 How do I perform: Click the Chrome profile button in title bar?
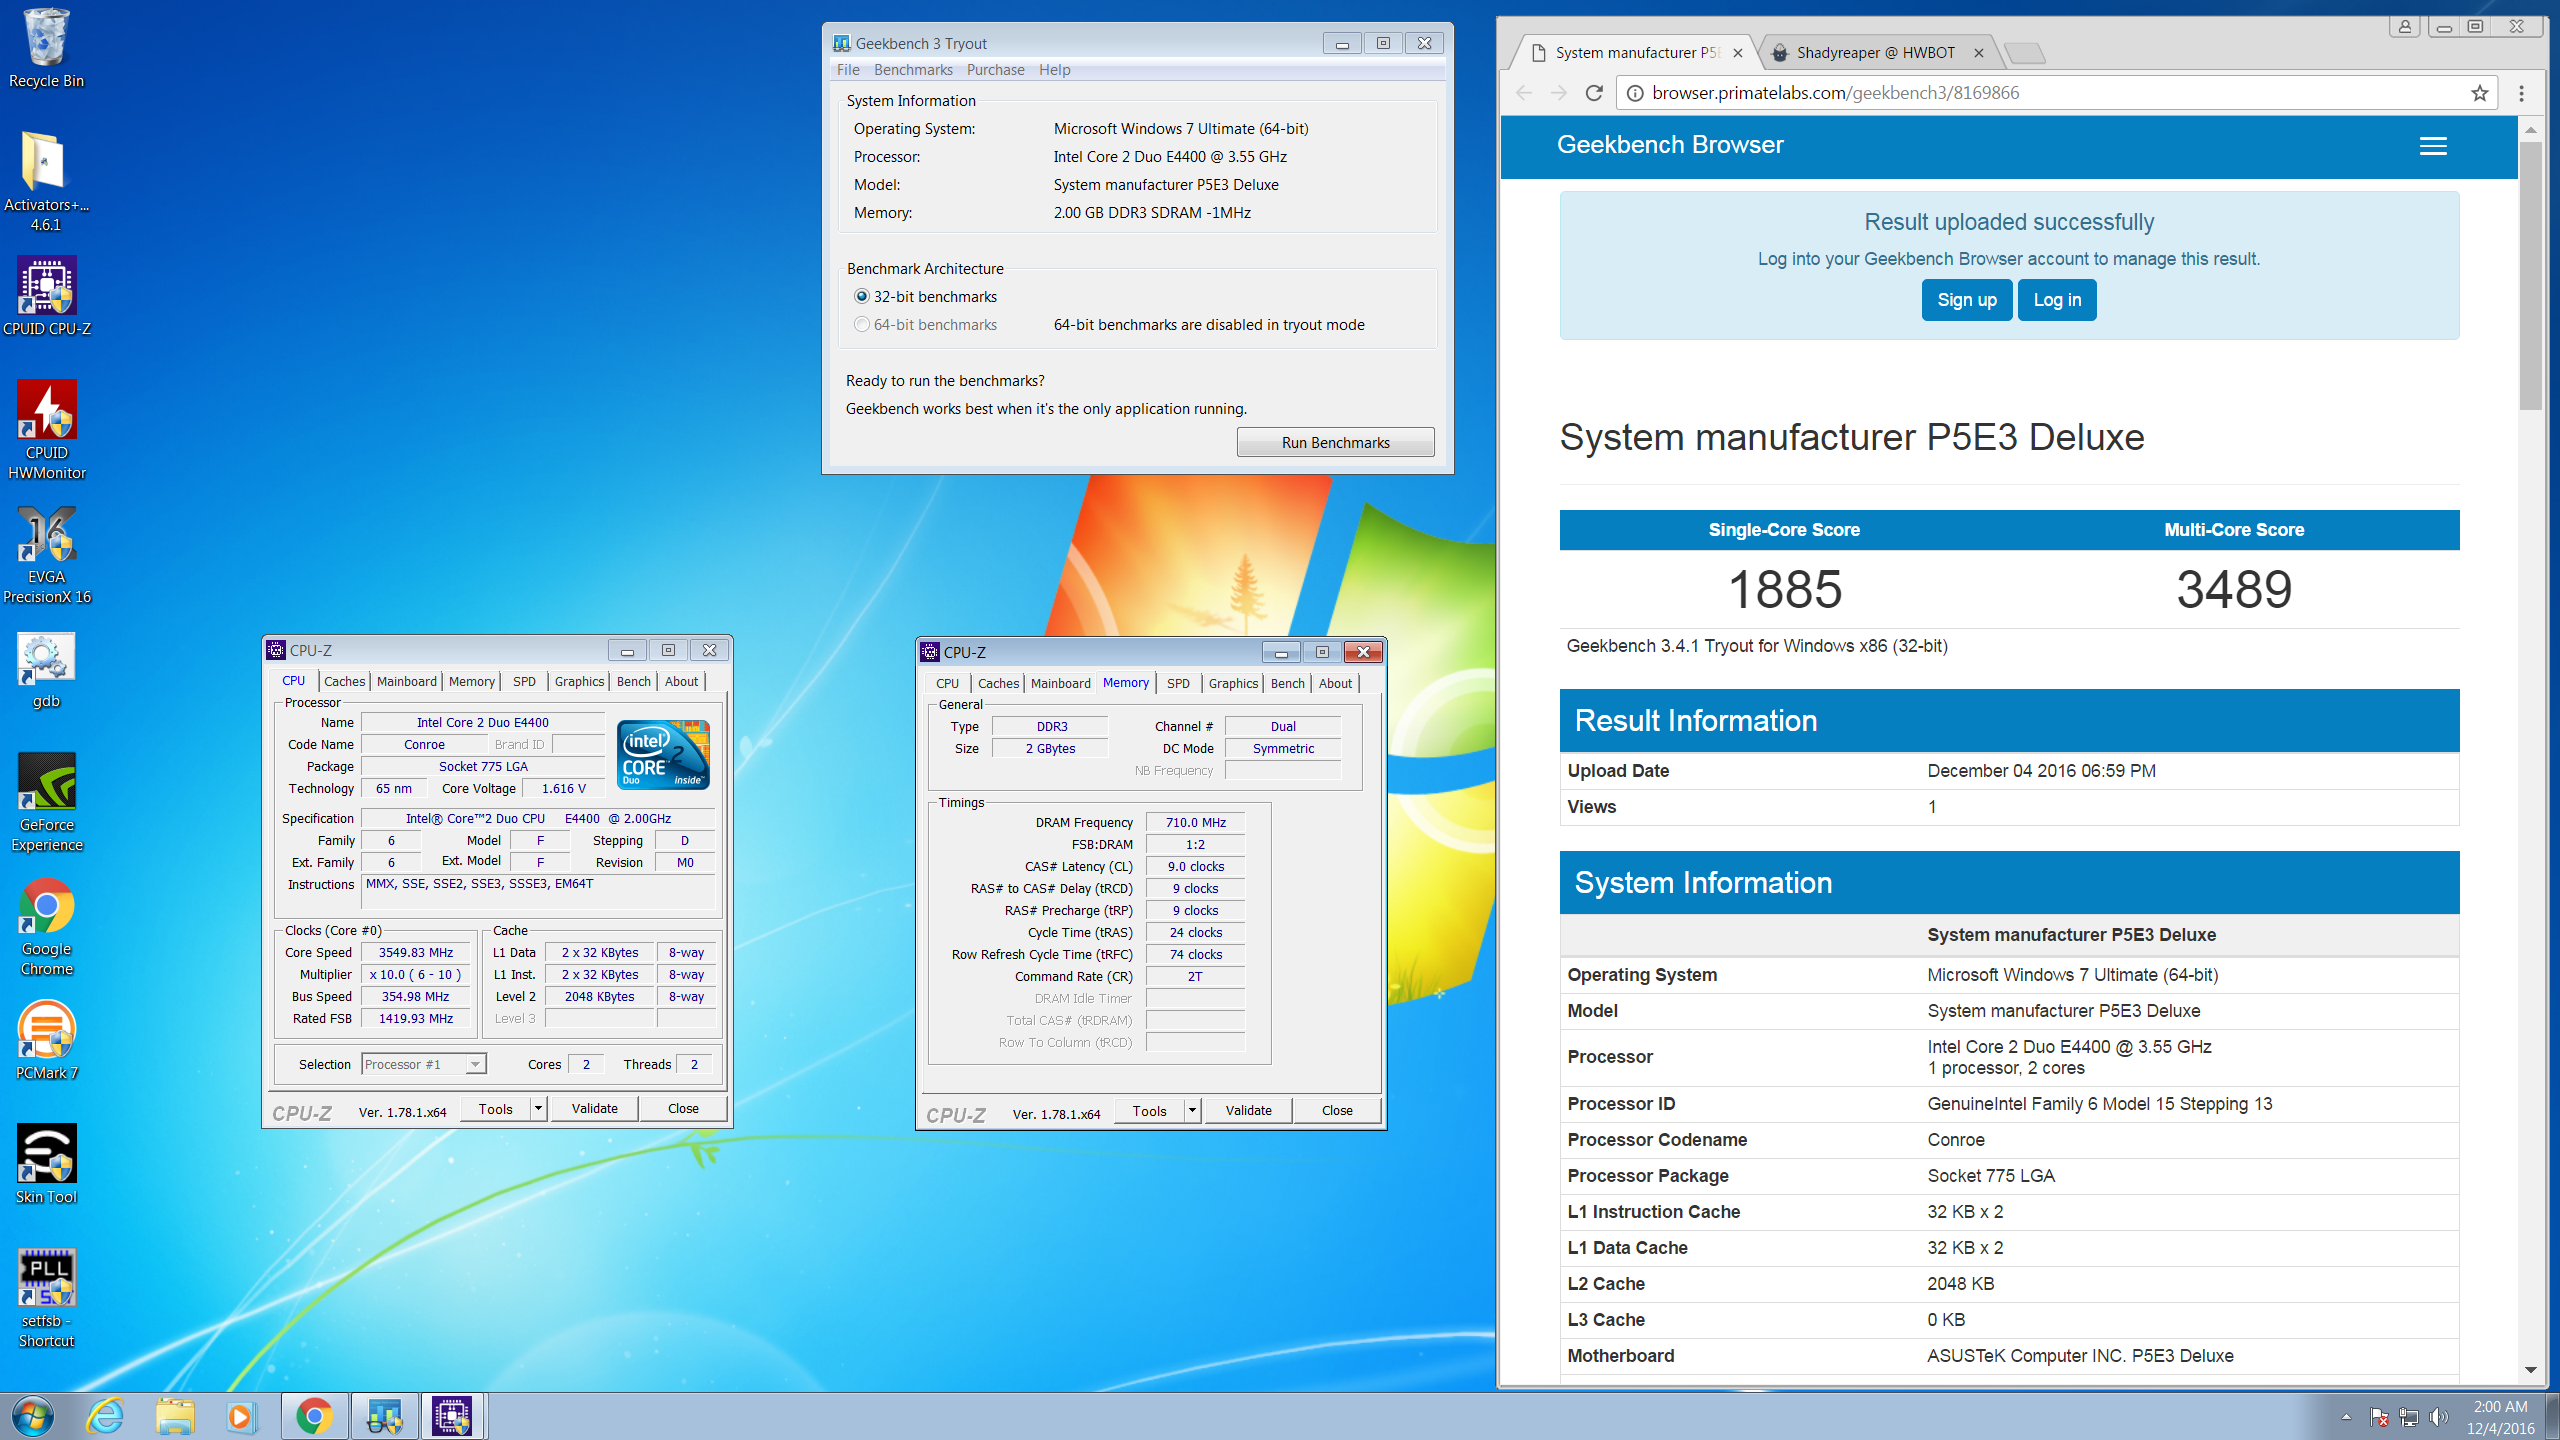click(x=2405, y=26)
